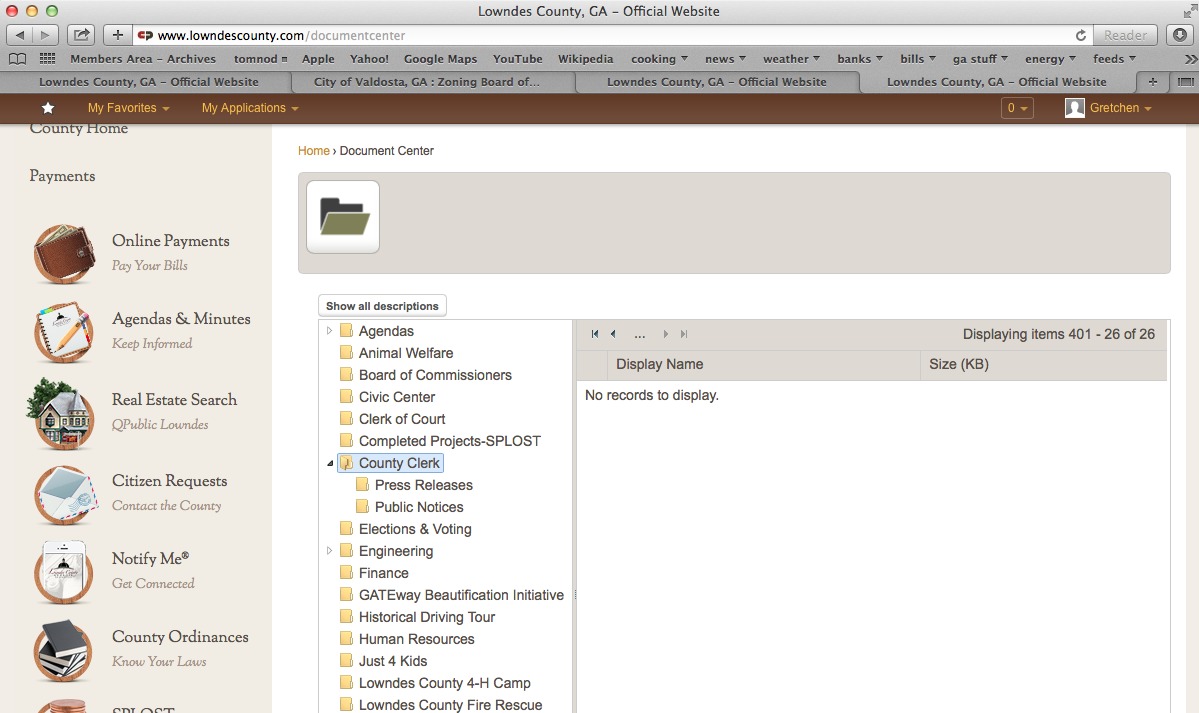Click the County Ordinances books icon
The width and height of the screenshot is (1199, 713).
[x=63, y=651]
